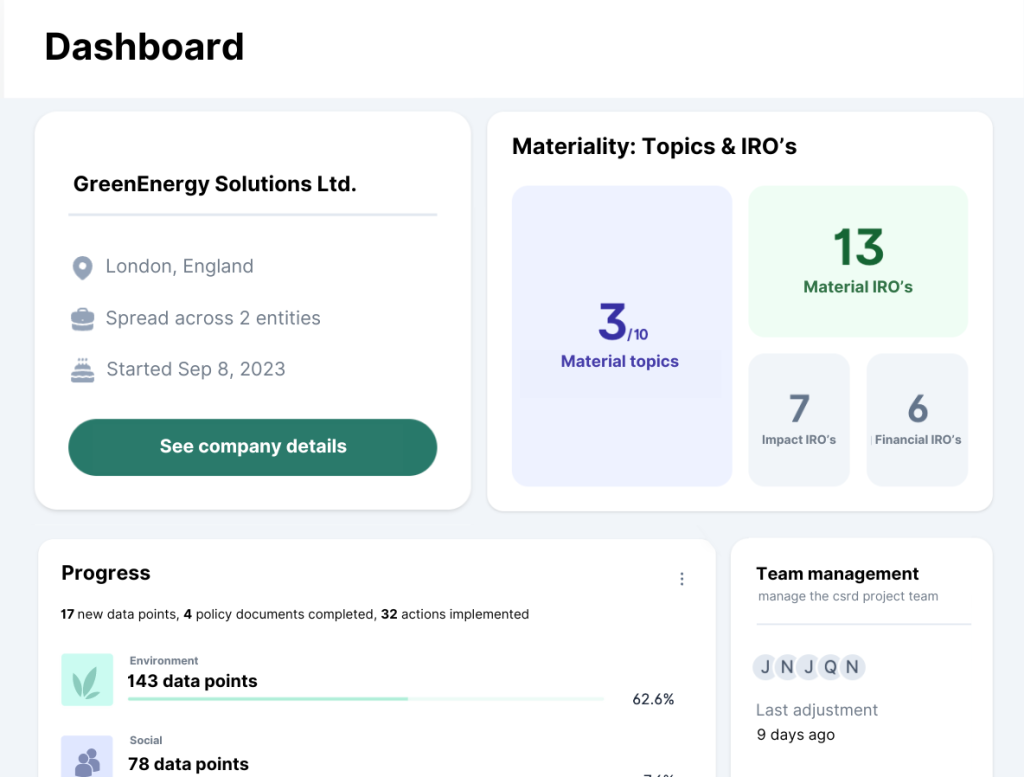This screenshot has width=1024, height=777.
Task: Open the Impact IRO's card
Action: (x=798, y=419)
